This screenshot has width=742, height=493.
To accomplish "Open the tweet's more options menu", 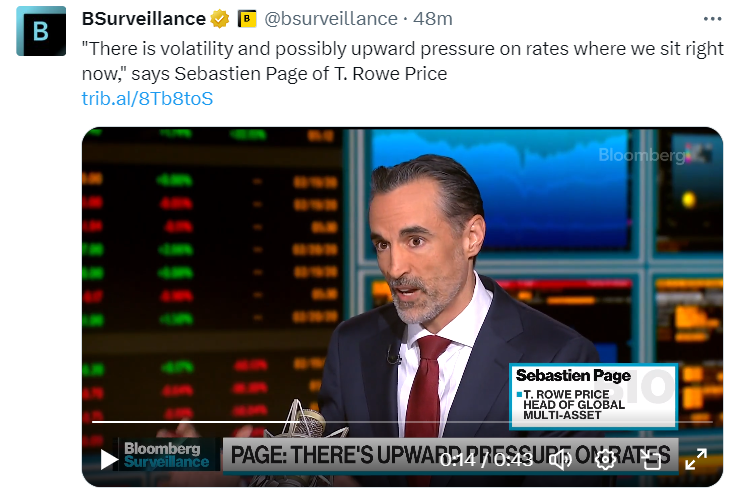I will [x=712, y=19].
